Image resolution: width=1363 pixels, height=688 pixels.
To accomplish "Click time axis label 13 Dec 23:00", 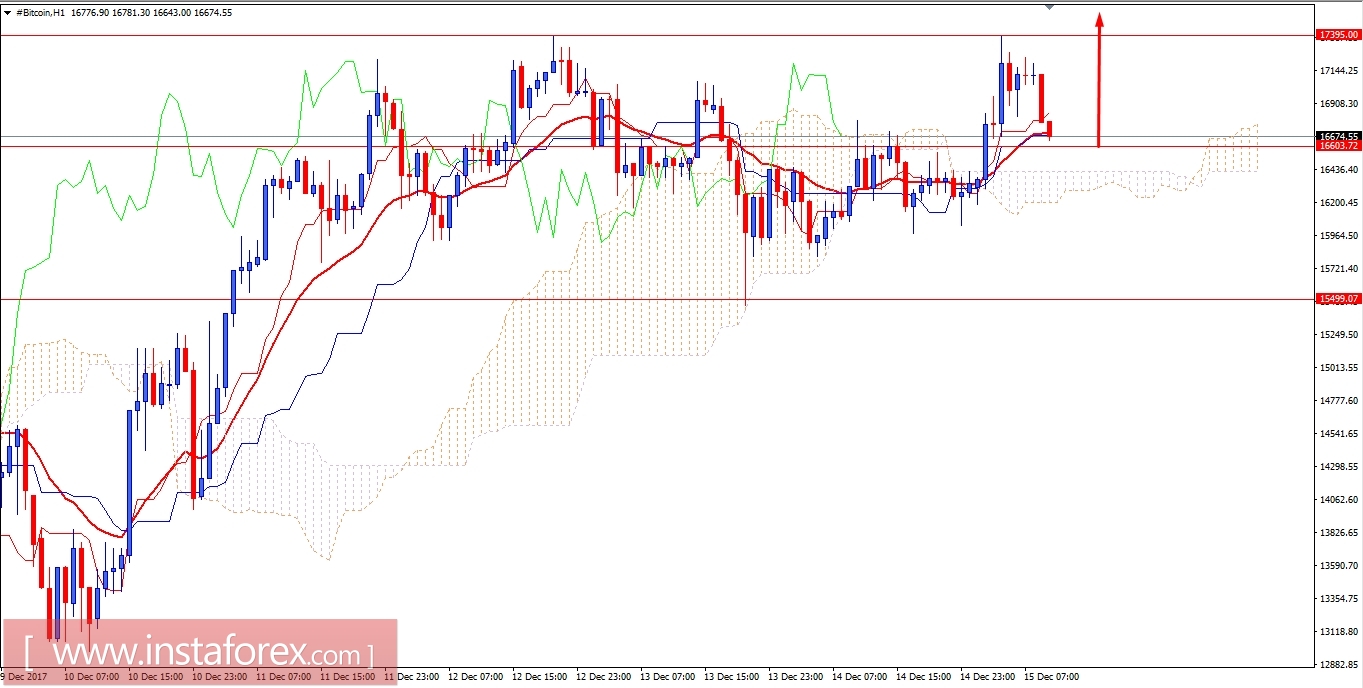I will click(x=794, y=677).
